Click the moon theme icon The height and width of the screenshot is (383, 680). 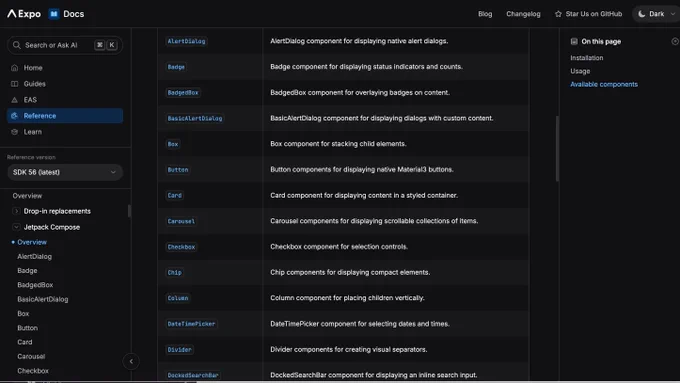tap(642, 14)
